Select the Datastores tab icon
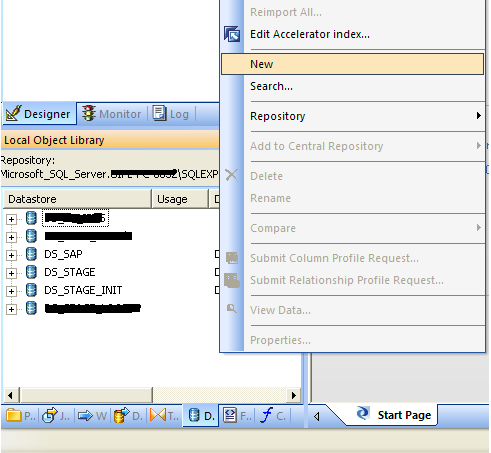491x453 pixels. click(x=194, y=415)
